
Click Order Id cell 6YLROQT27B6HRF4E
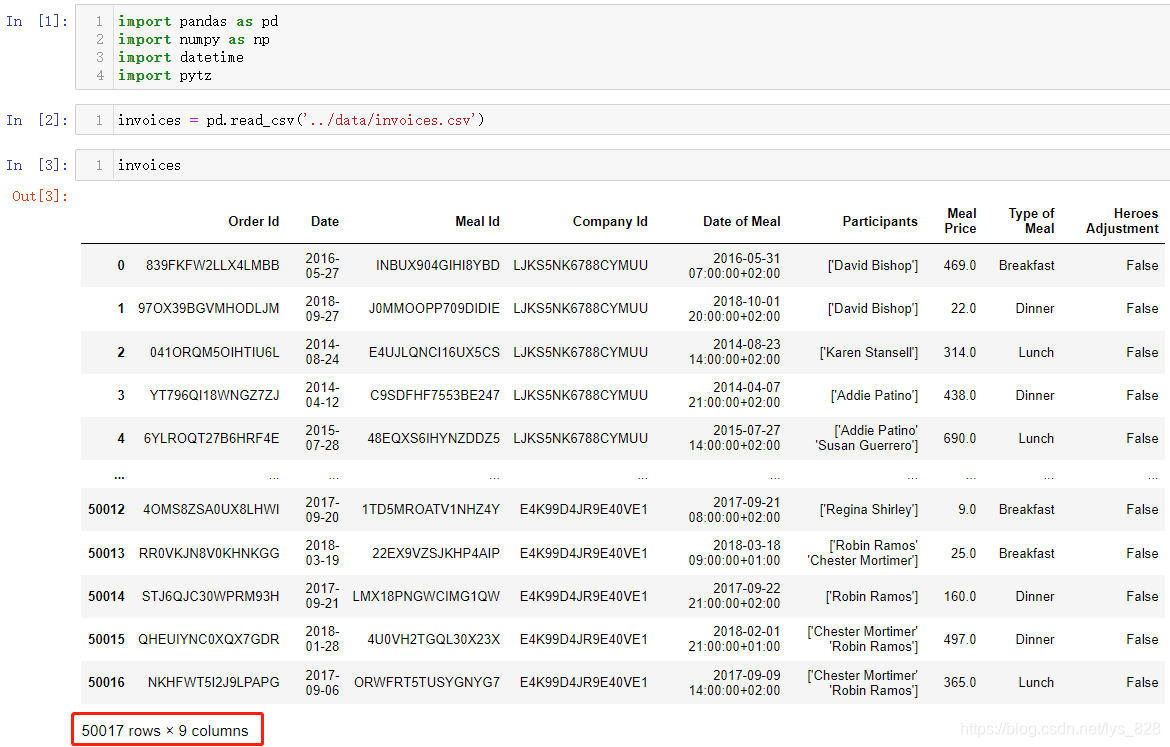pyautogui.click(x=212, y=439)
